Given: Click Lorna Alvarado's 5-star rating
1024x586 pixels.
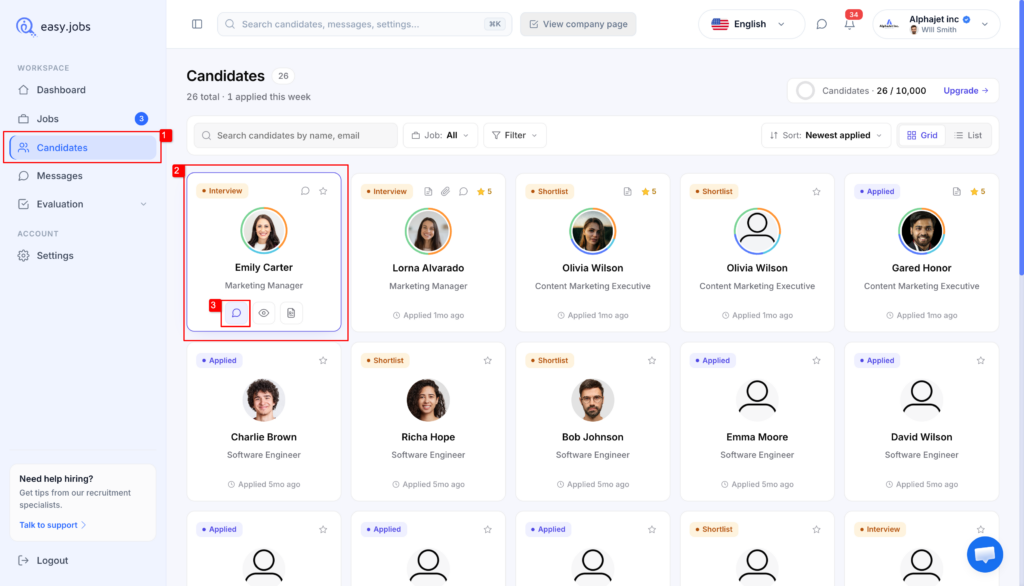Looking at the screenshot, I should (485, 191).
